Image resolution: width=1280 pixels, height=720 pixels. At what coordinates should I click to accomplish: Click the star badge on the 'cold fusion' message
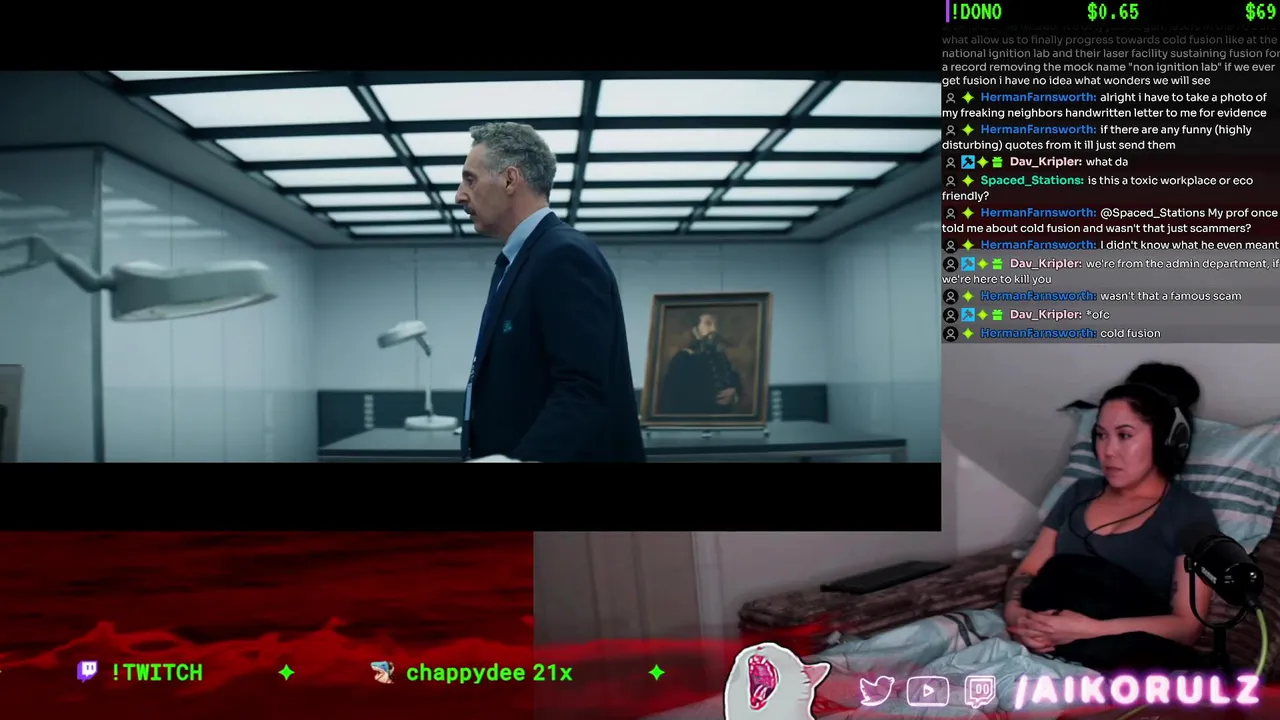pos(967,334)
